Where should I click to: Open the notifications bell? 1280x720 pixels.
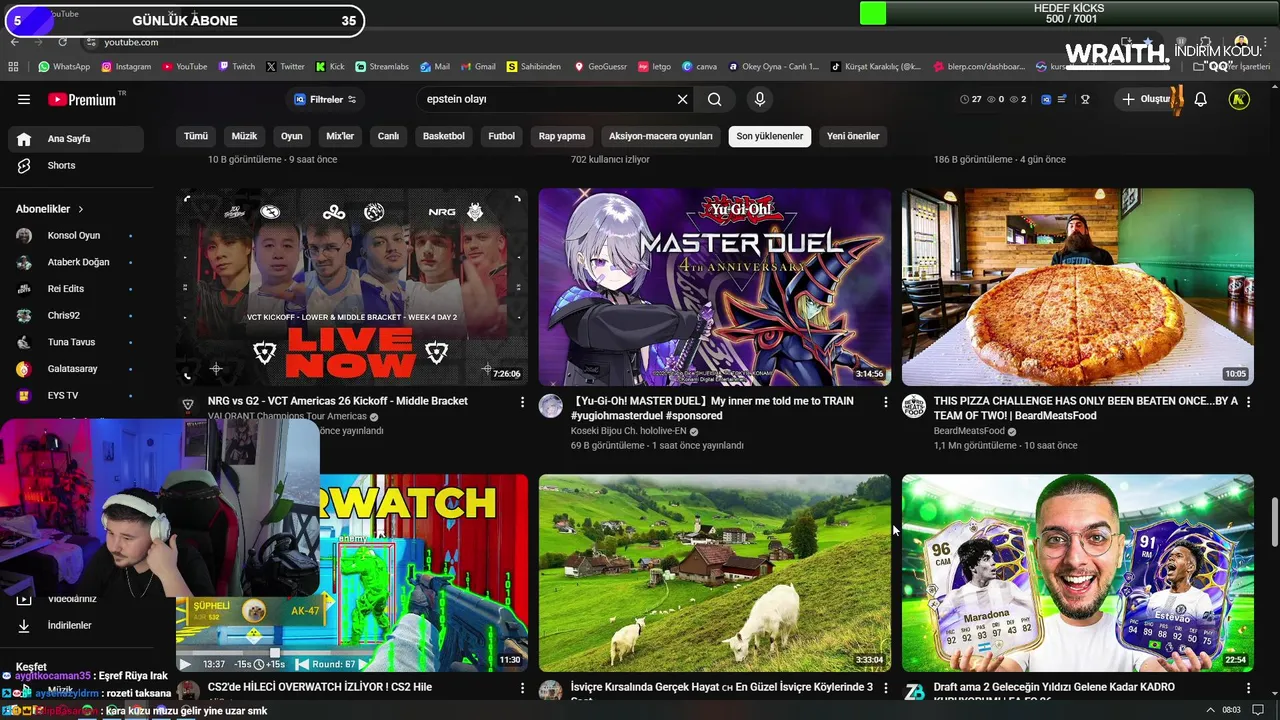[1201, 99]
